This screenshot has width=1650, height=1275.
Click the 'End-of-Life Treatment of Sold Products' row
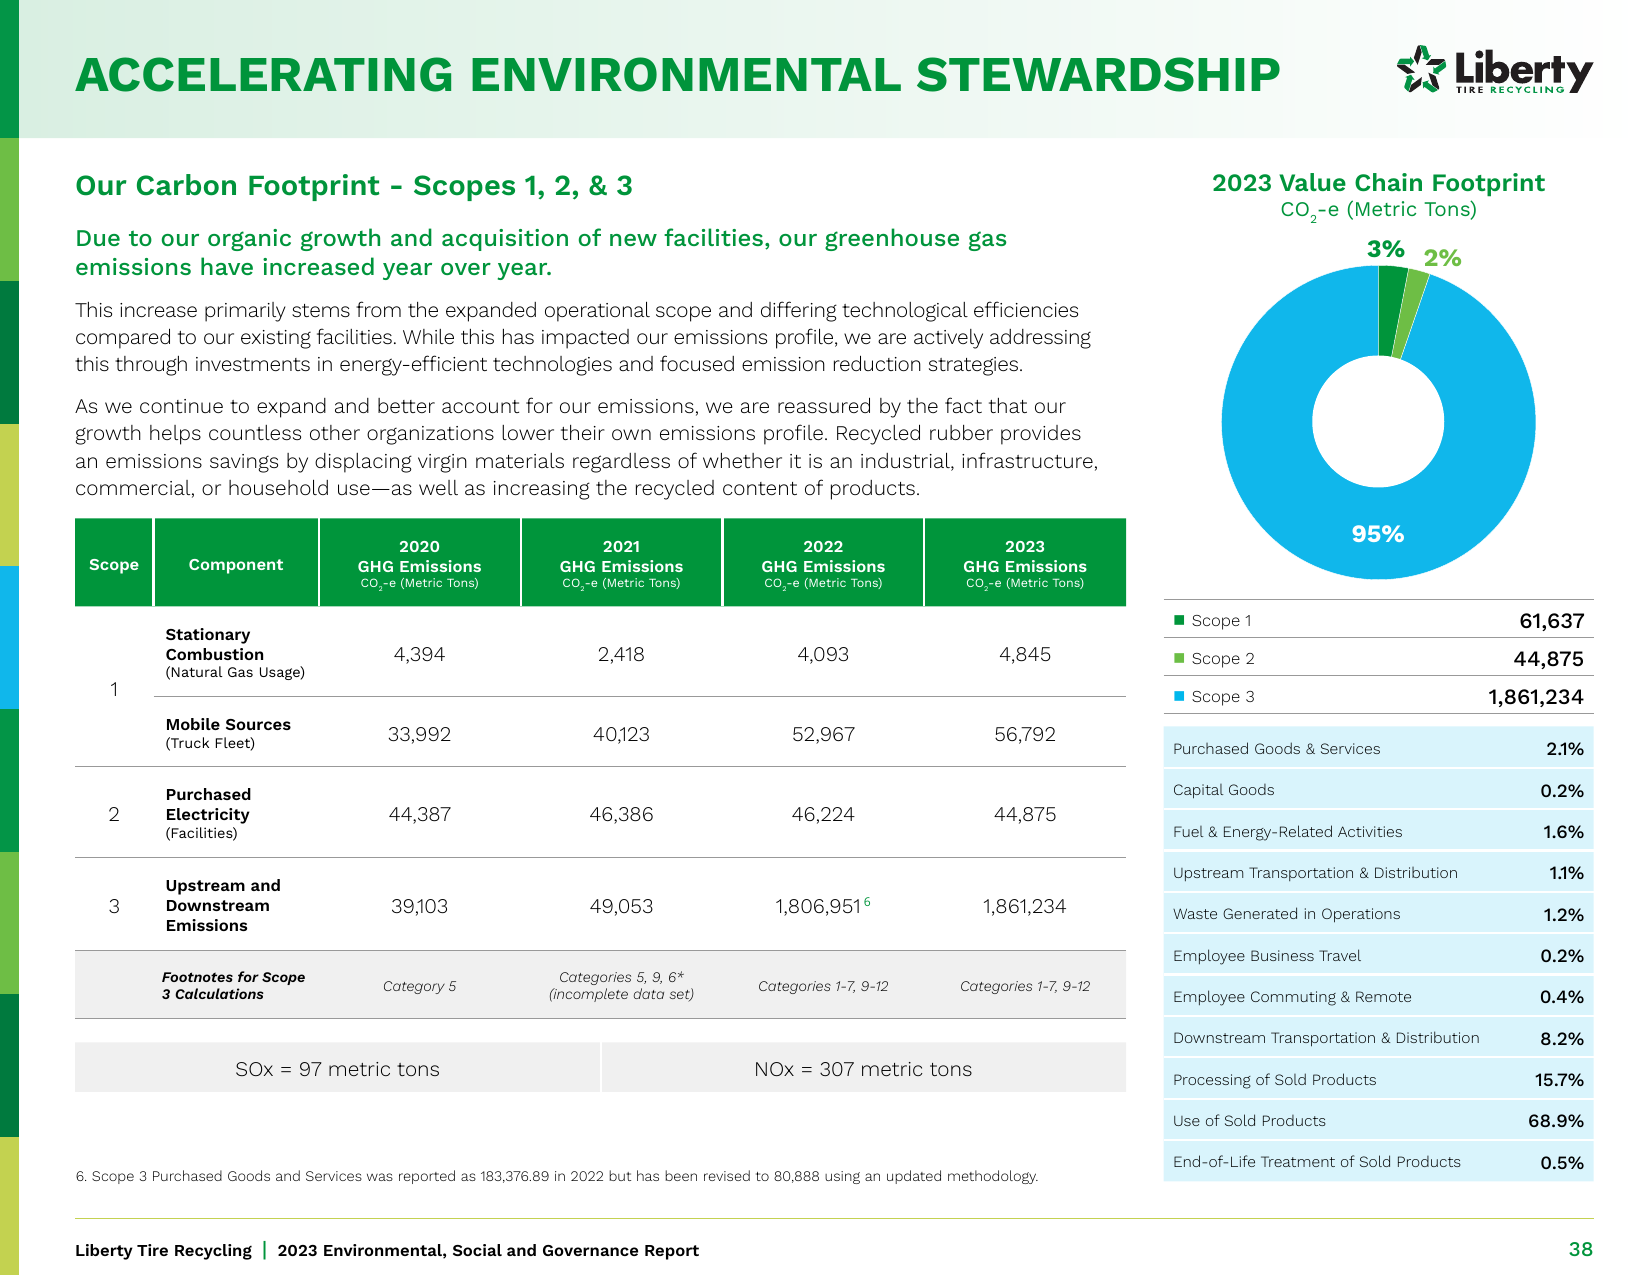point(1378,1161)
